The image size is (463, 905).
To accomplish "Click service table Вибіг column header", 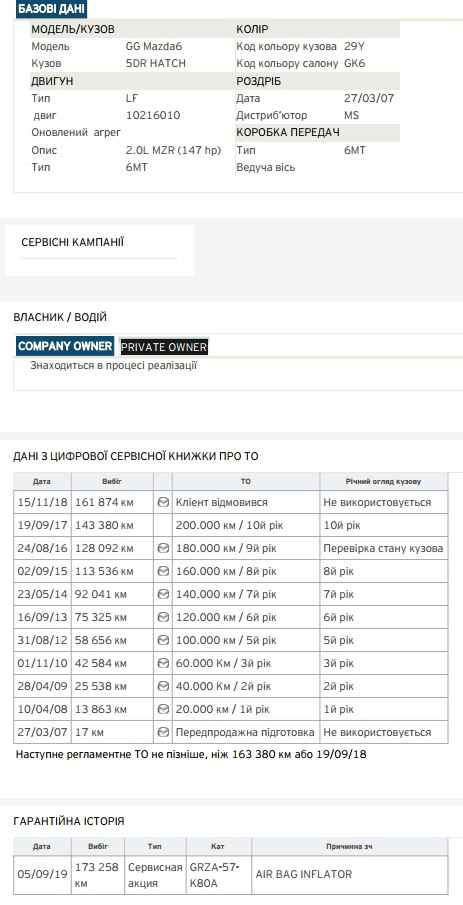I will click(112, 481).
